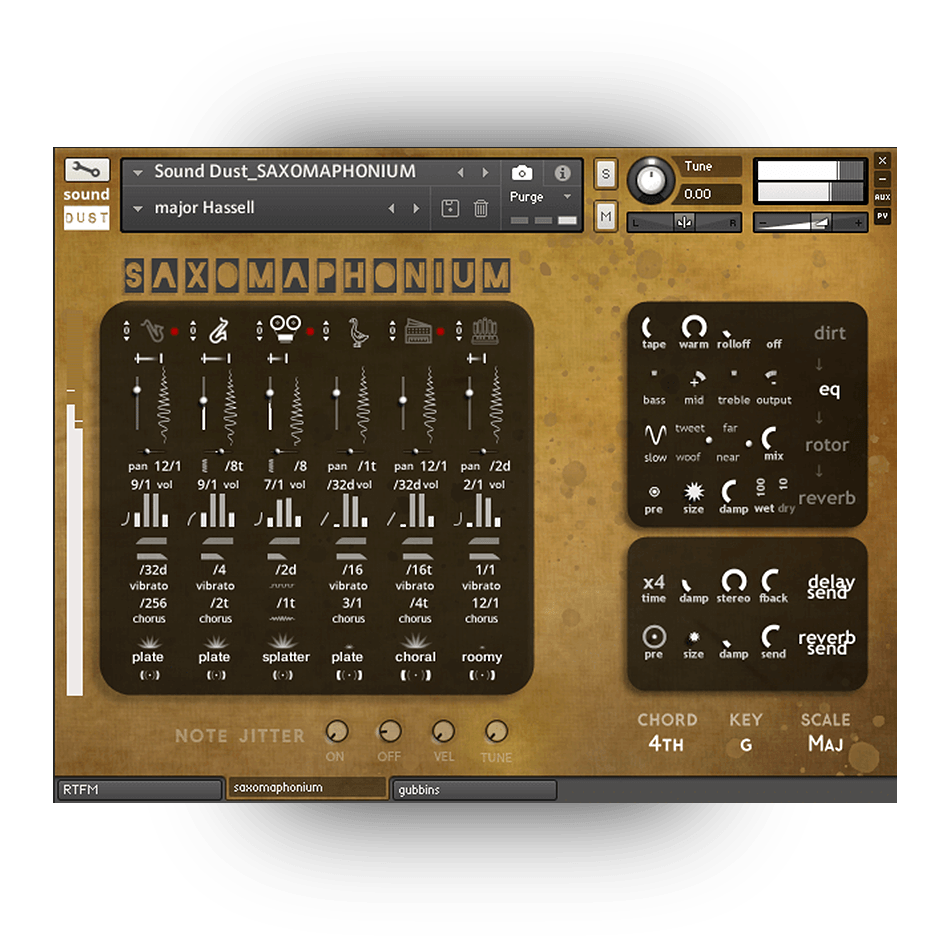Toggle red dot next to harmonium icon
950x950 pixels.
click(x=440, y=331)
